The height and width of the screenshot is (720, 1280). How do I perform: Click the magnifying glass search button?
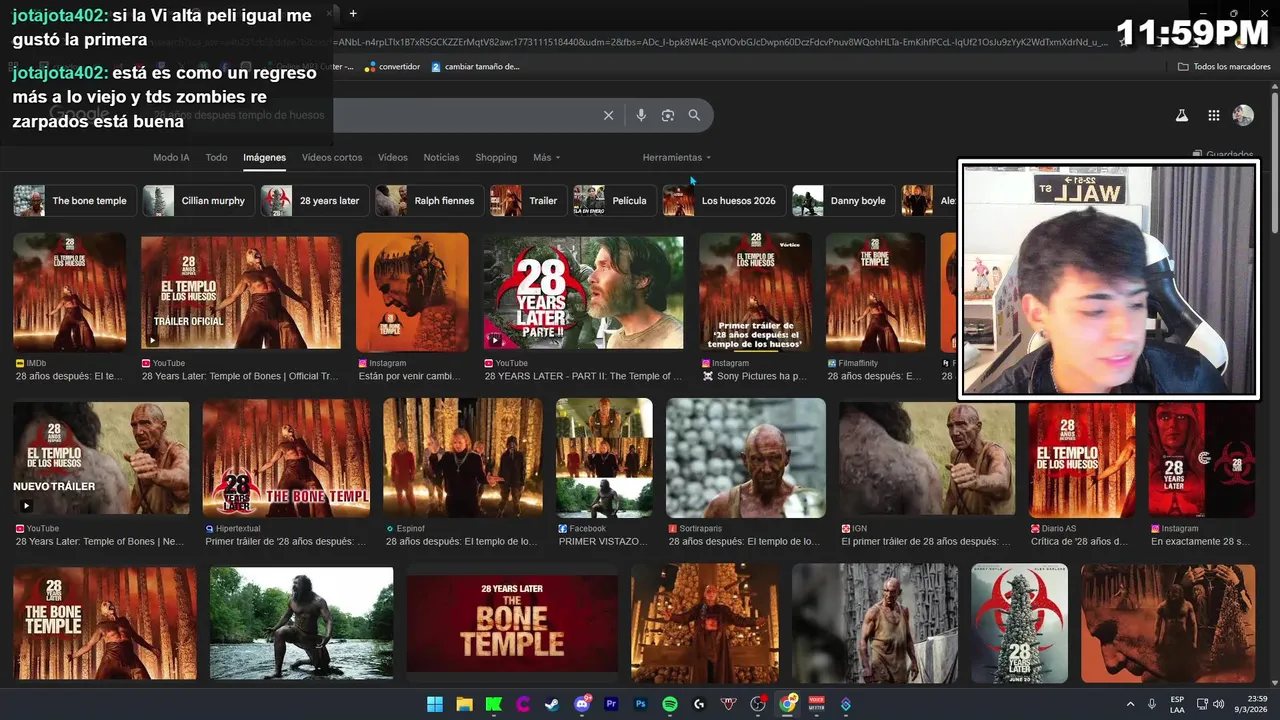coord(694,115)
